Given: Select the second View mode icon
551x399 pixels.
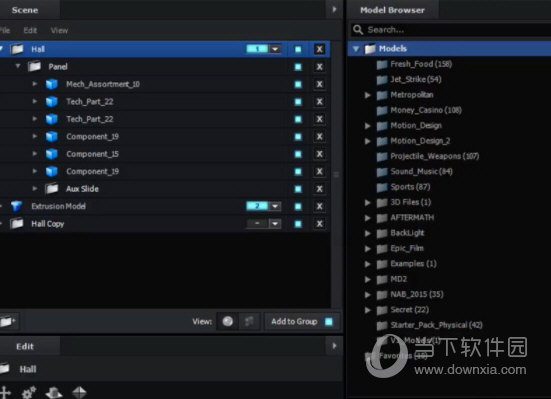Looking at the screenshot, I should tap(249, 321).
